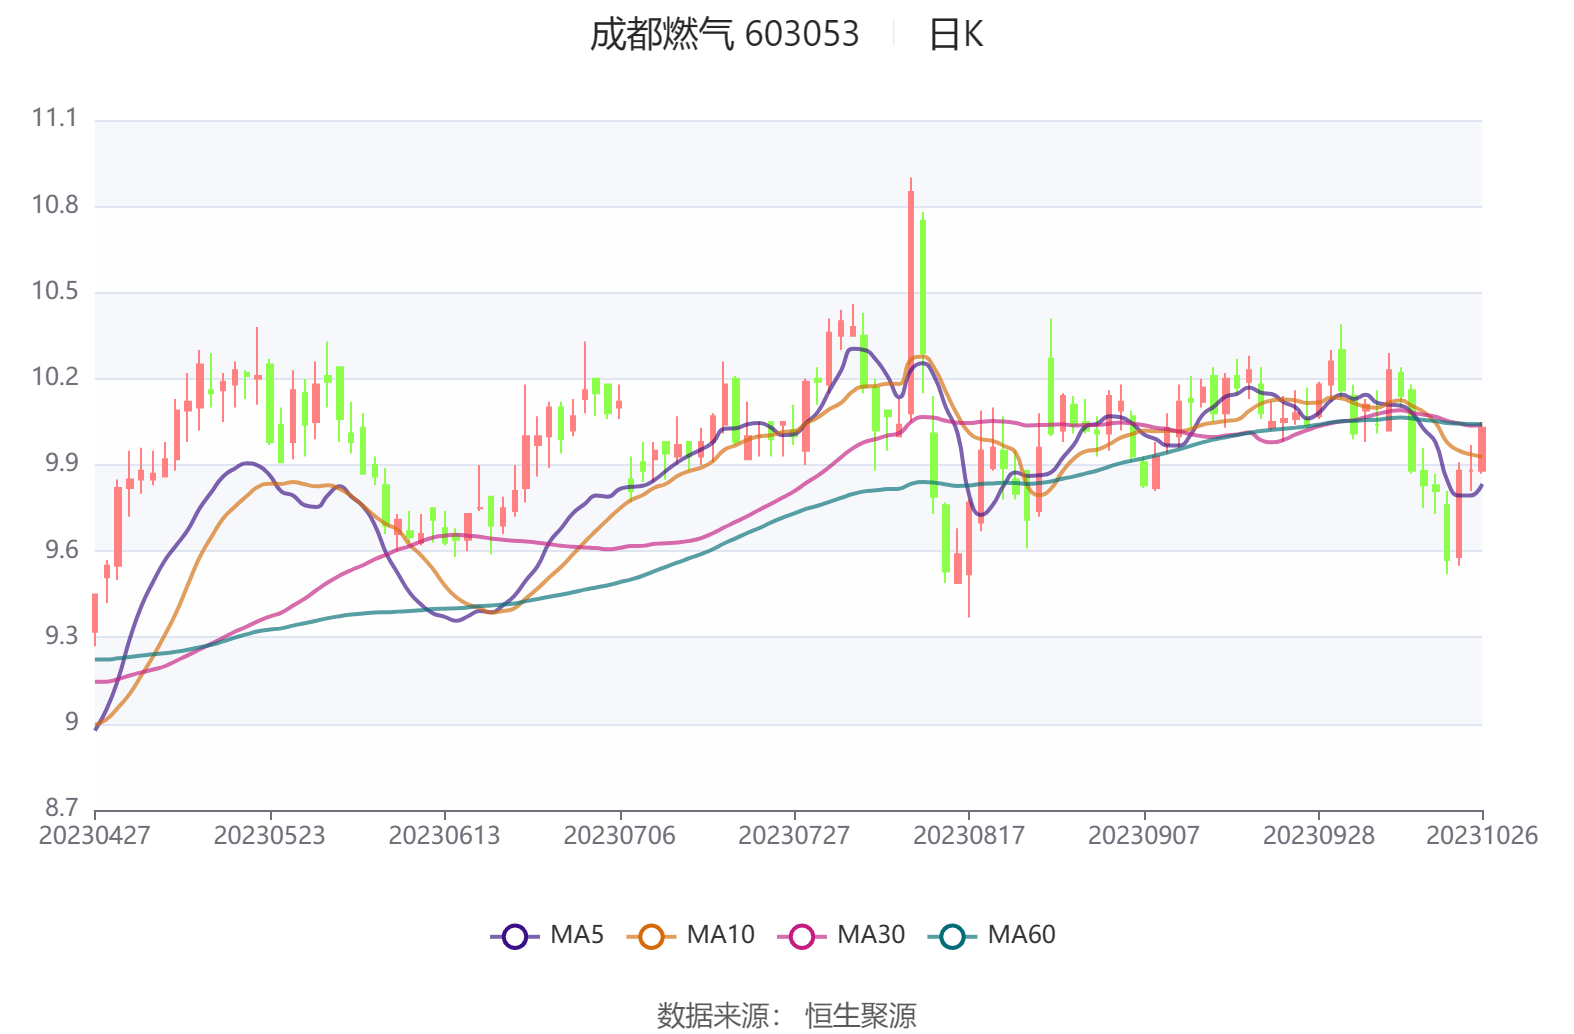Click y-axis value 9.6
The width and height of the screenshot is (1574, 1034).
click(x=61, y=551)
